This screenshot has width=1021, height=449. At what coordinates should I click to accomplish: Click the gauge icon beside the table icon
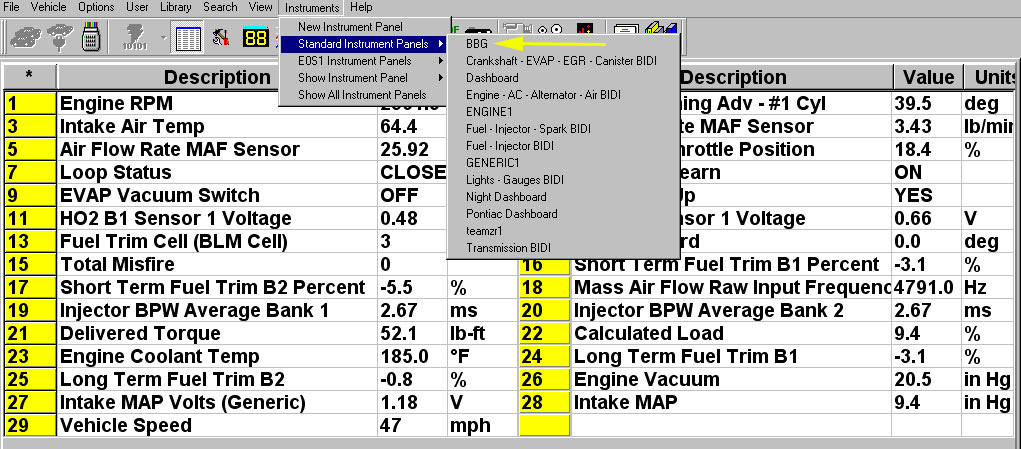click(221, 39)
